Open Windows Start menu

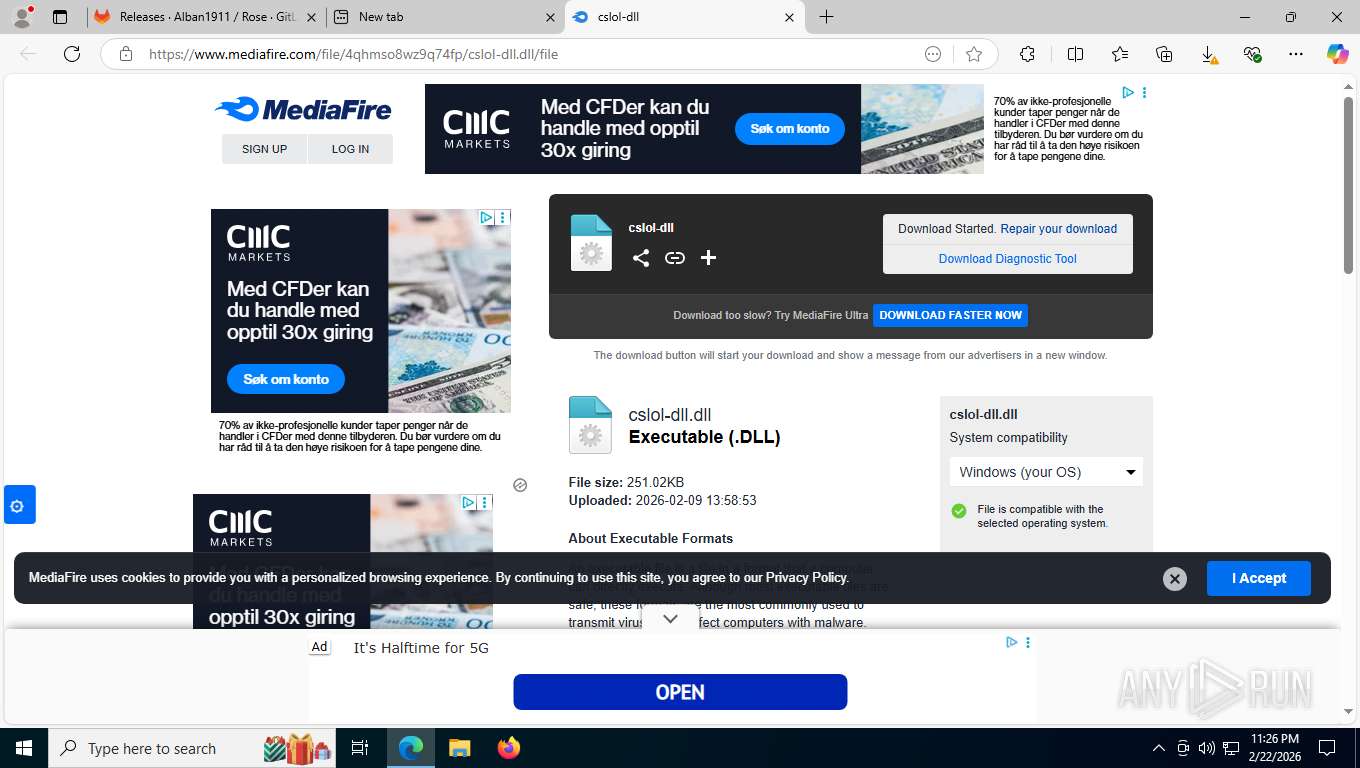[x=23, y=748]
